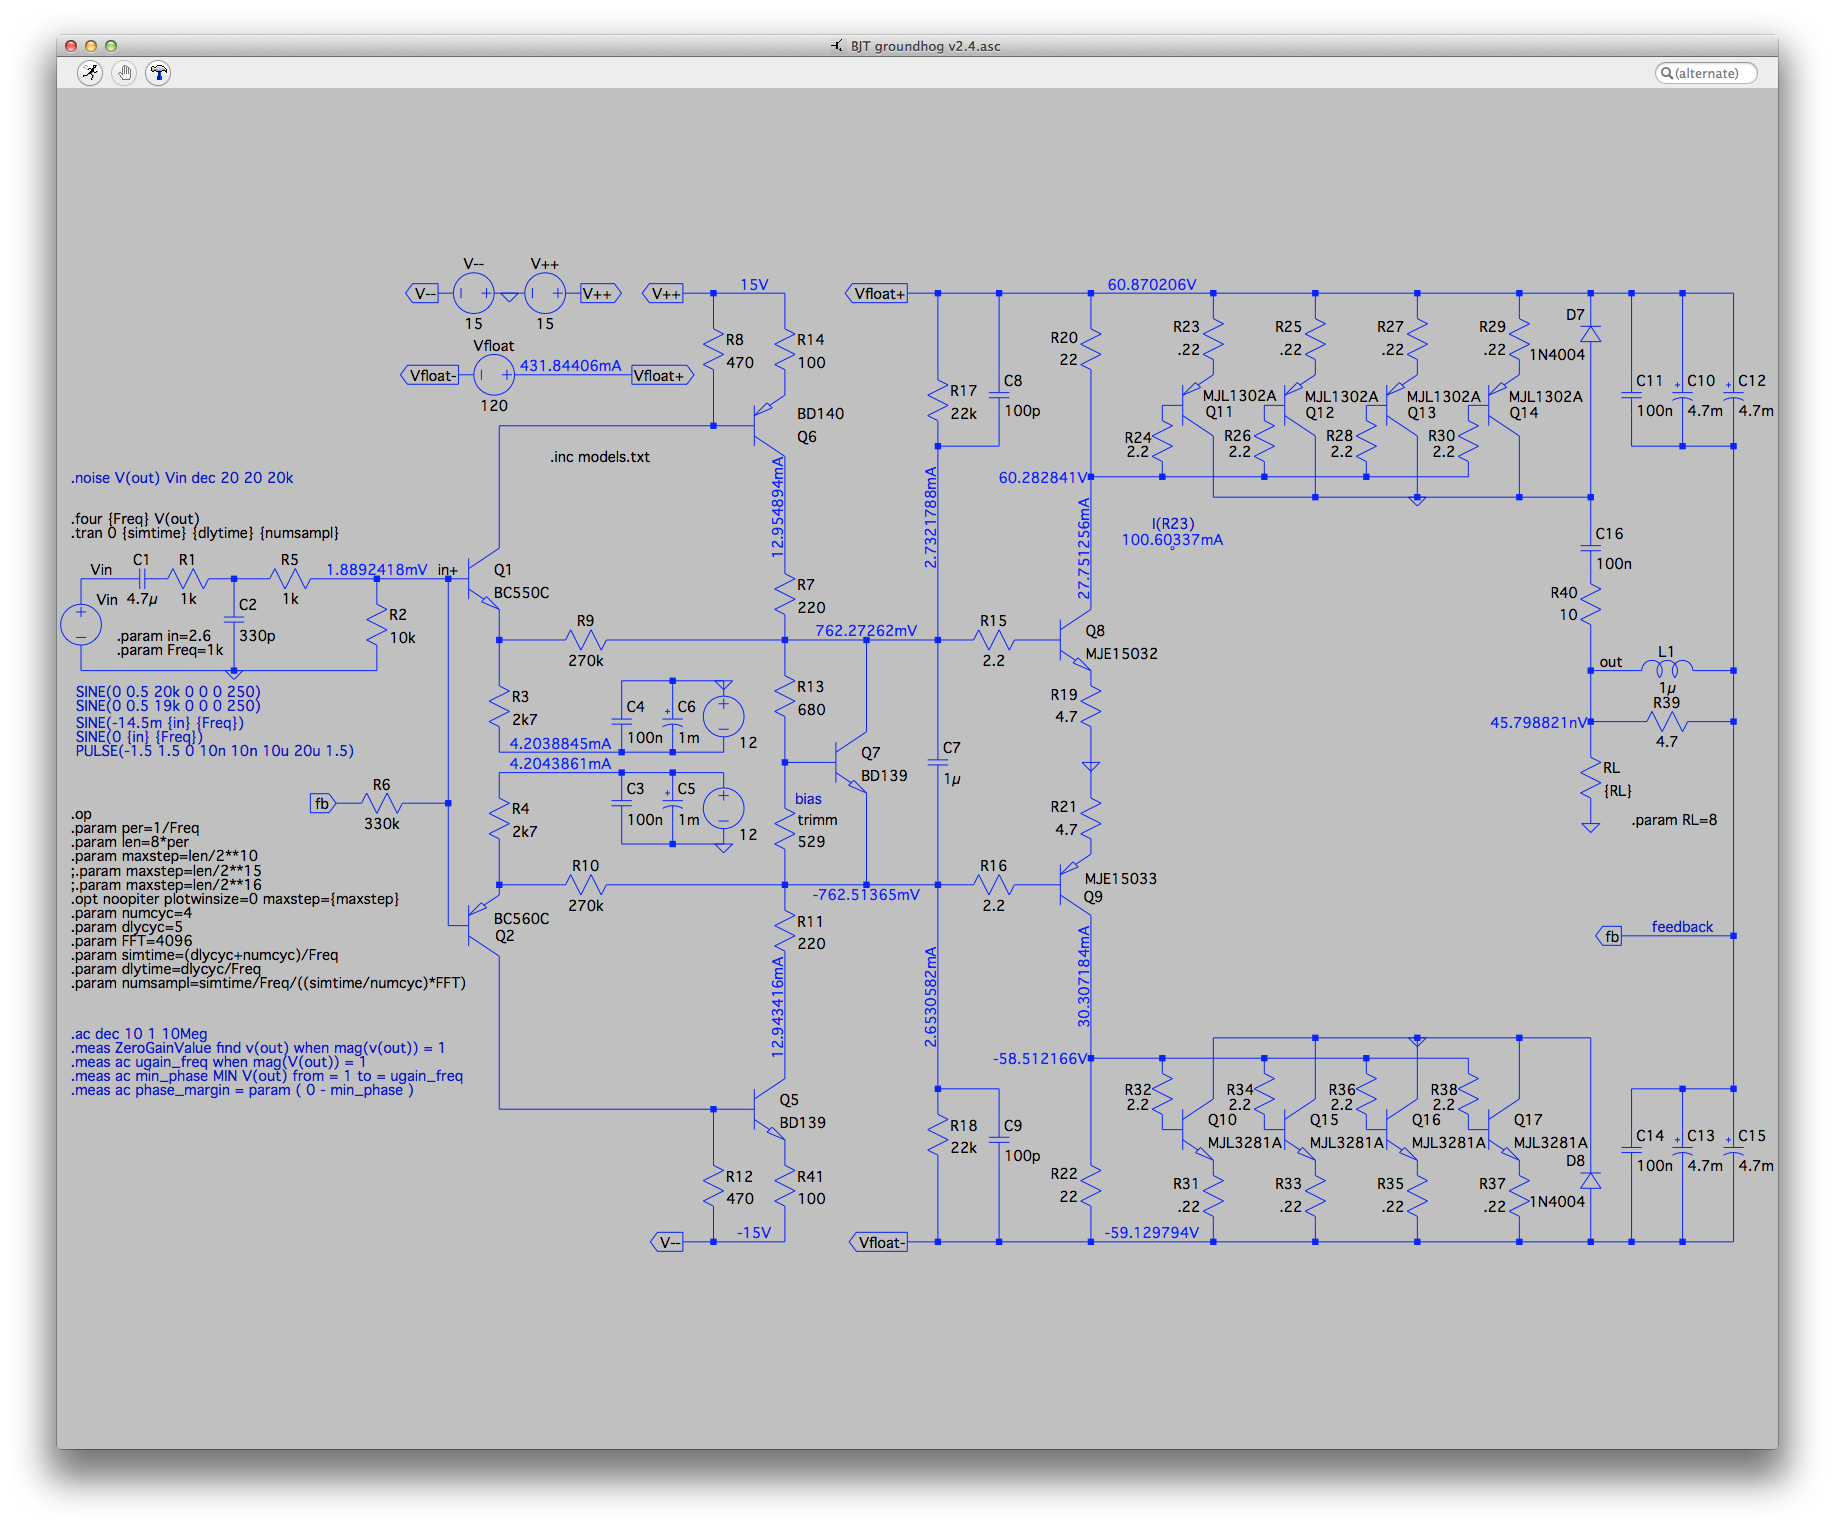Select the .meas ZeroGainValue line
1835x1528 pixels.
(x=258, y=1048)
